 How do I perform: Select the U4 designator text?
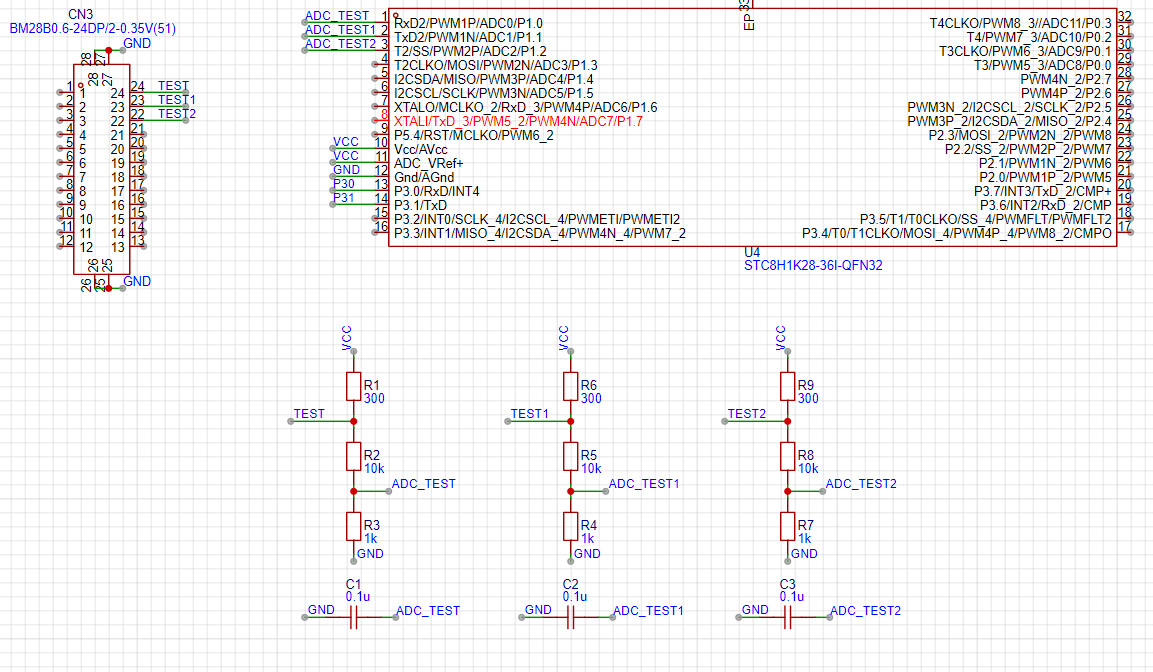point(752,252)
